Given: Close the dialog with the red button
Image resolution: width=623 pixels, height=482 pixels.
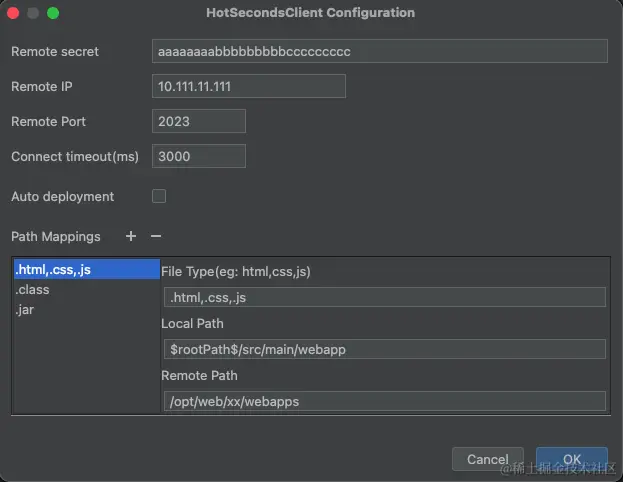Looking at the screenshot, I should click(x=13, y=14).
